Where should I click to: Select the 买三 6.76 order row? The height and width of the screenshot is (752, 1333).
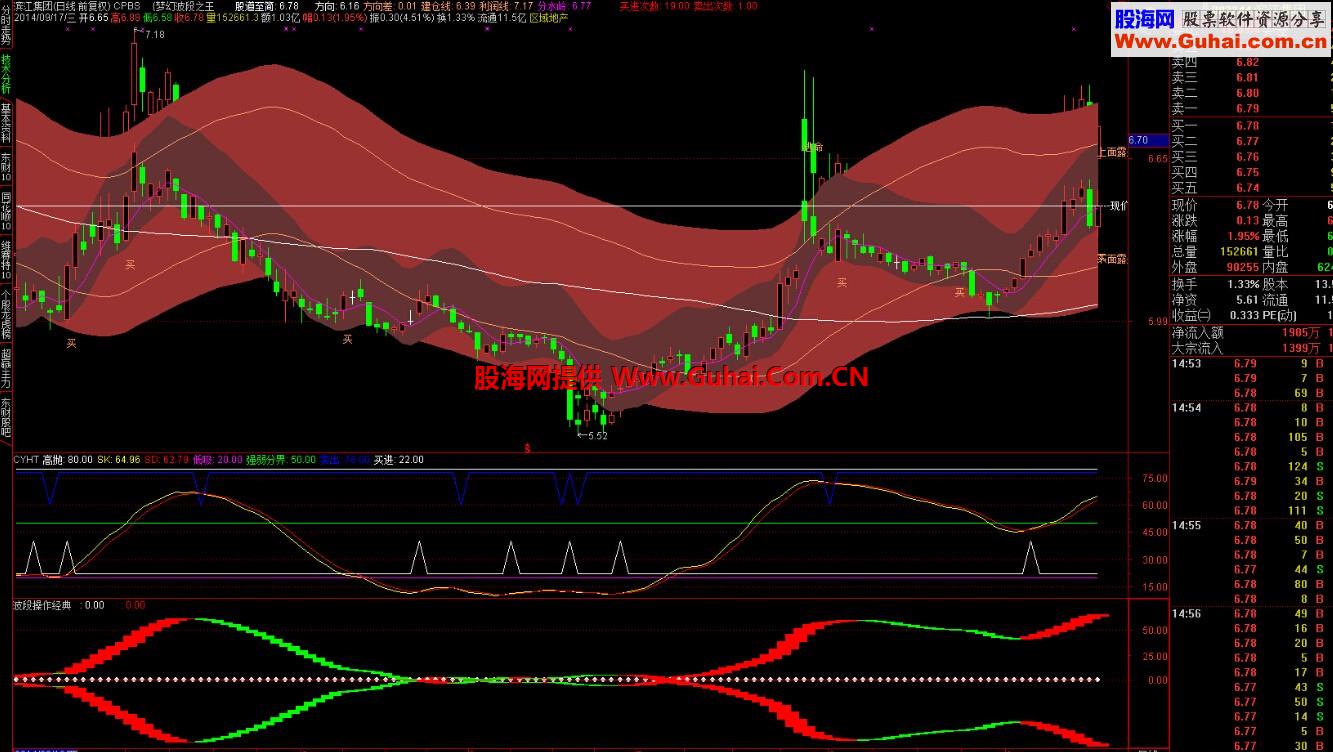point(1251,157)
